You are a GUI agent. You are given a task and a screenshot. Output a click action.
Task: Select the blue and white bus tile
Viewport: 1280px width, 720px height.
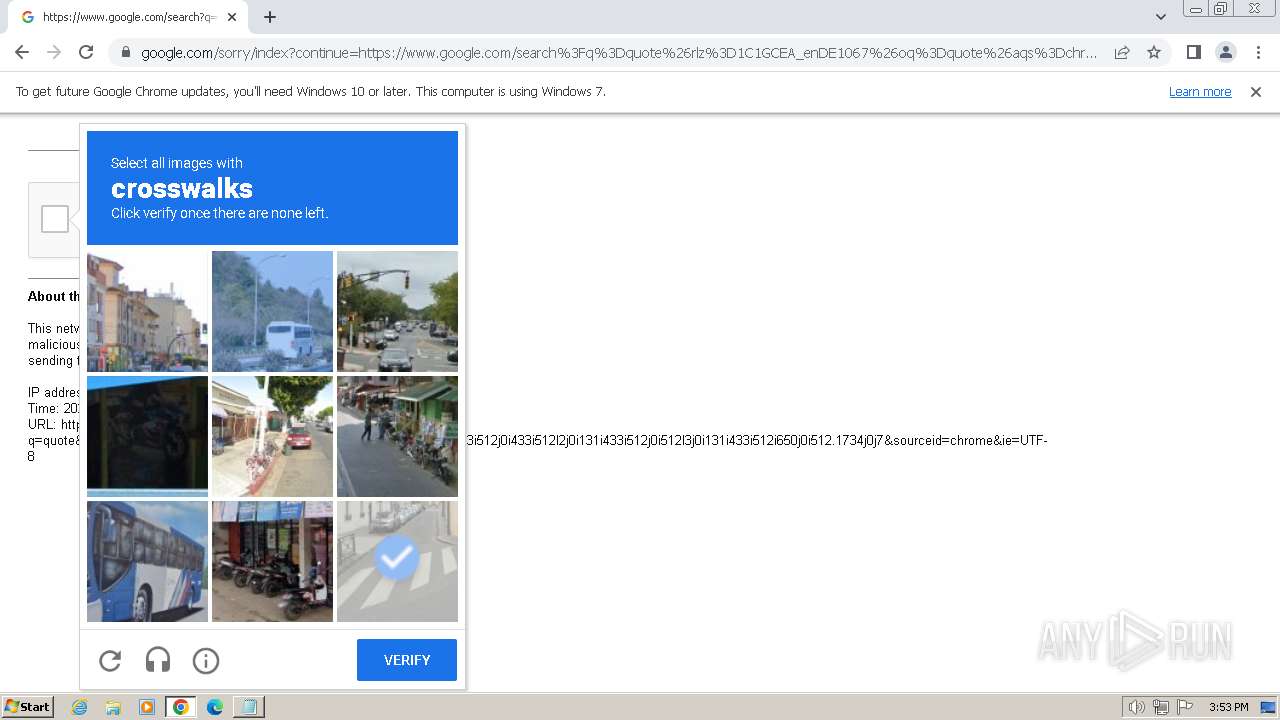click(x=147, y=561)
